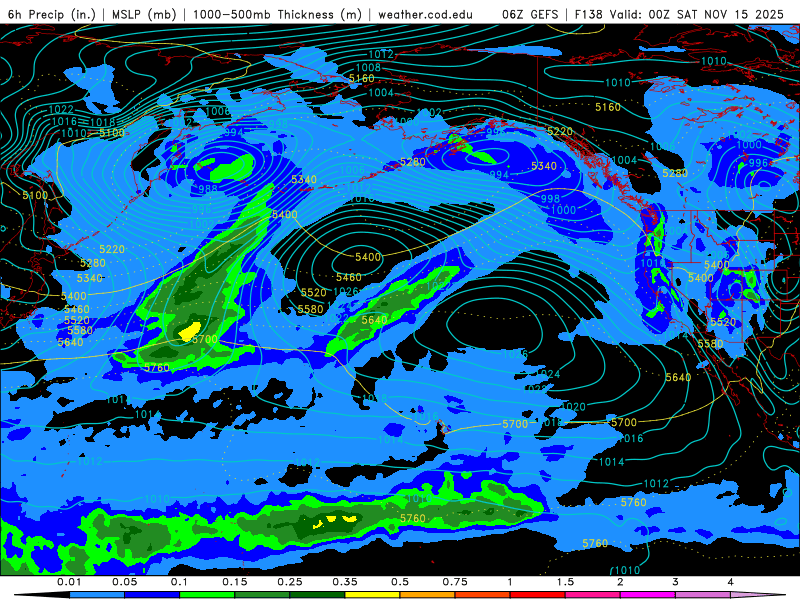Screen dimensions: 800x600
Task: Click the '0.15' legend label
Action: click(235, 582)
